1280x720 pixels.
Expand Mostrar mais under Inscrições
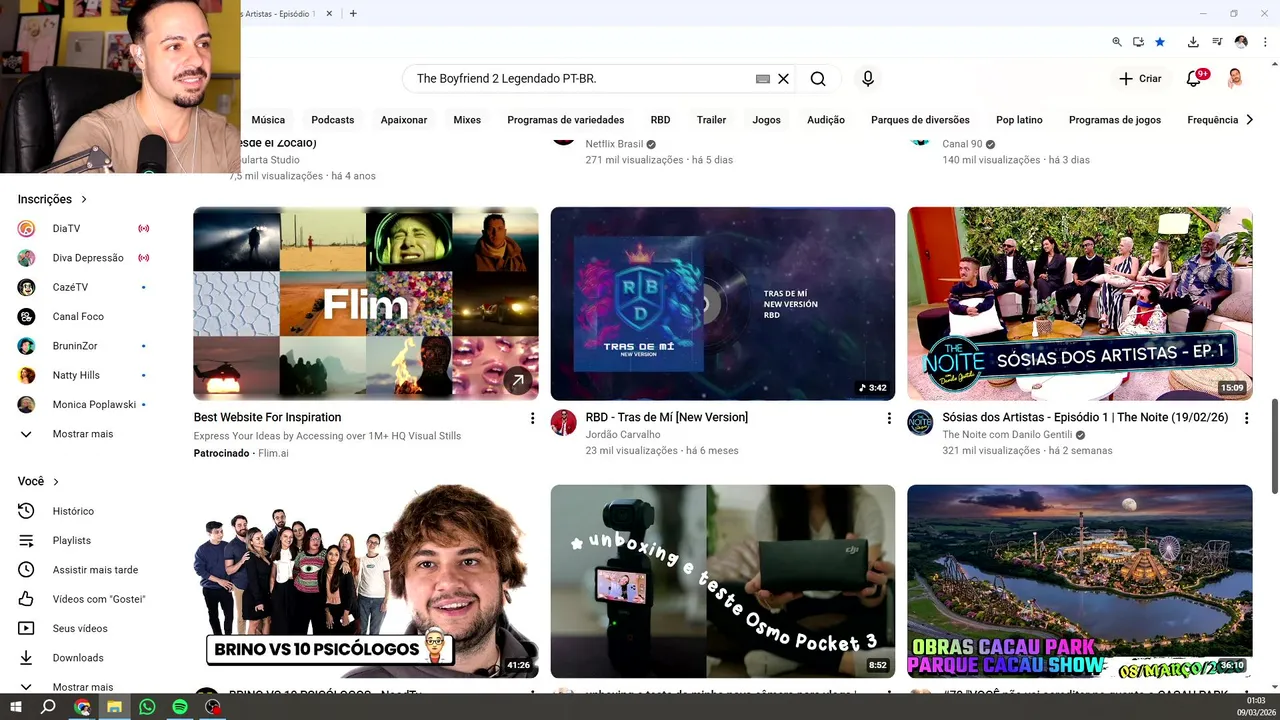[x=84, y=434]
